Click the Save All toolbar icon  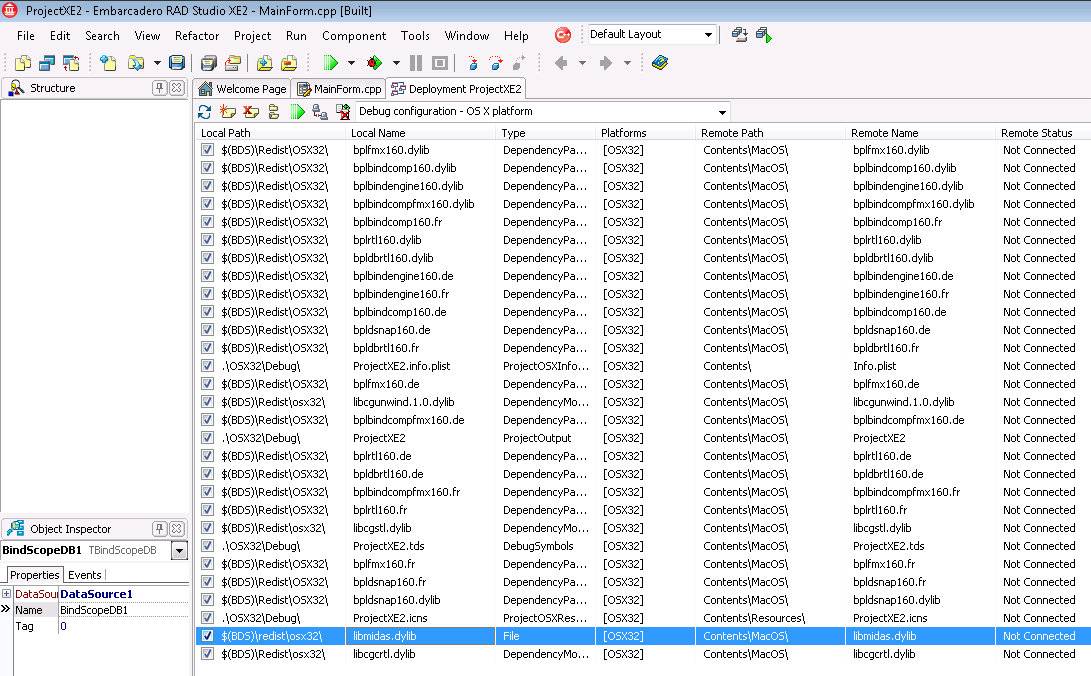coord(209,63)
